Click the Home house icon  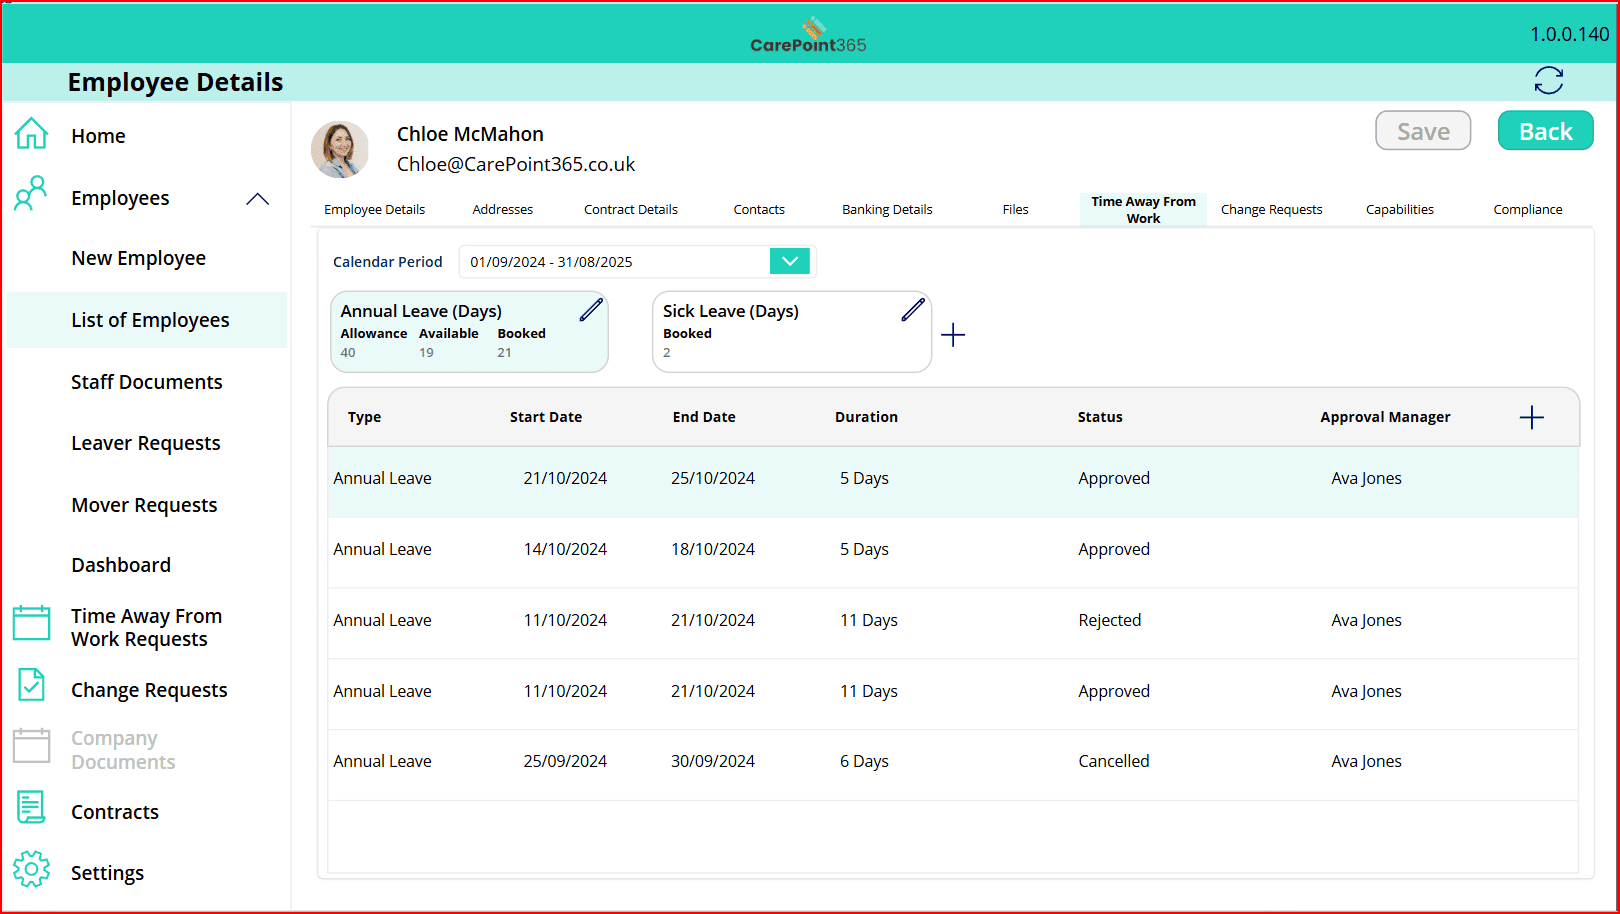(31, 133)
